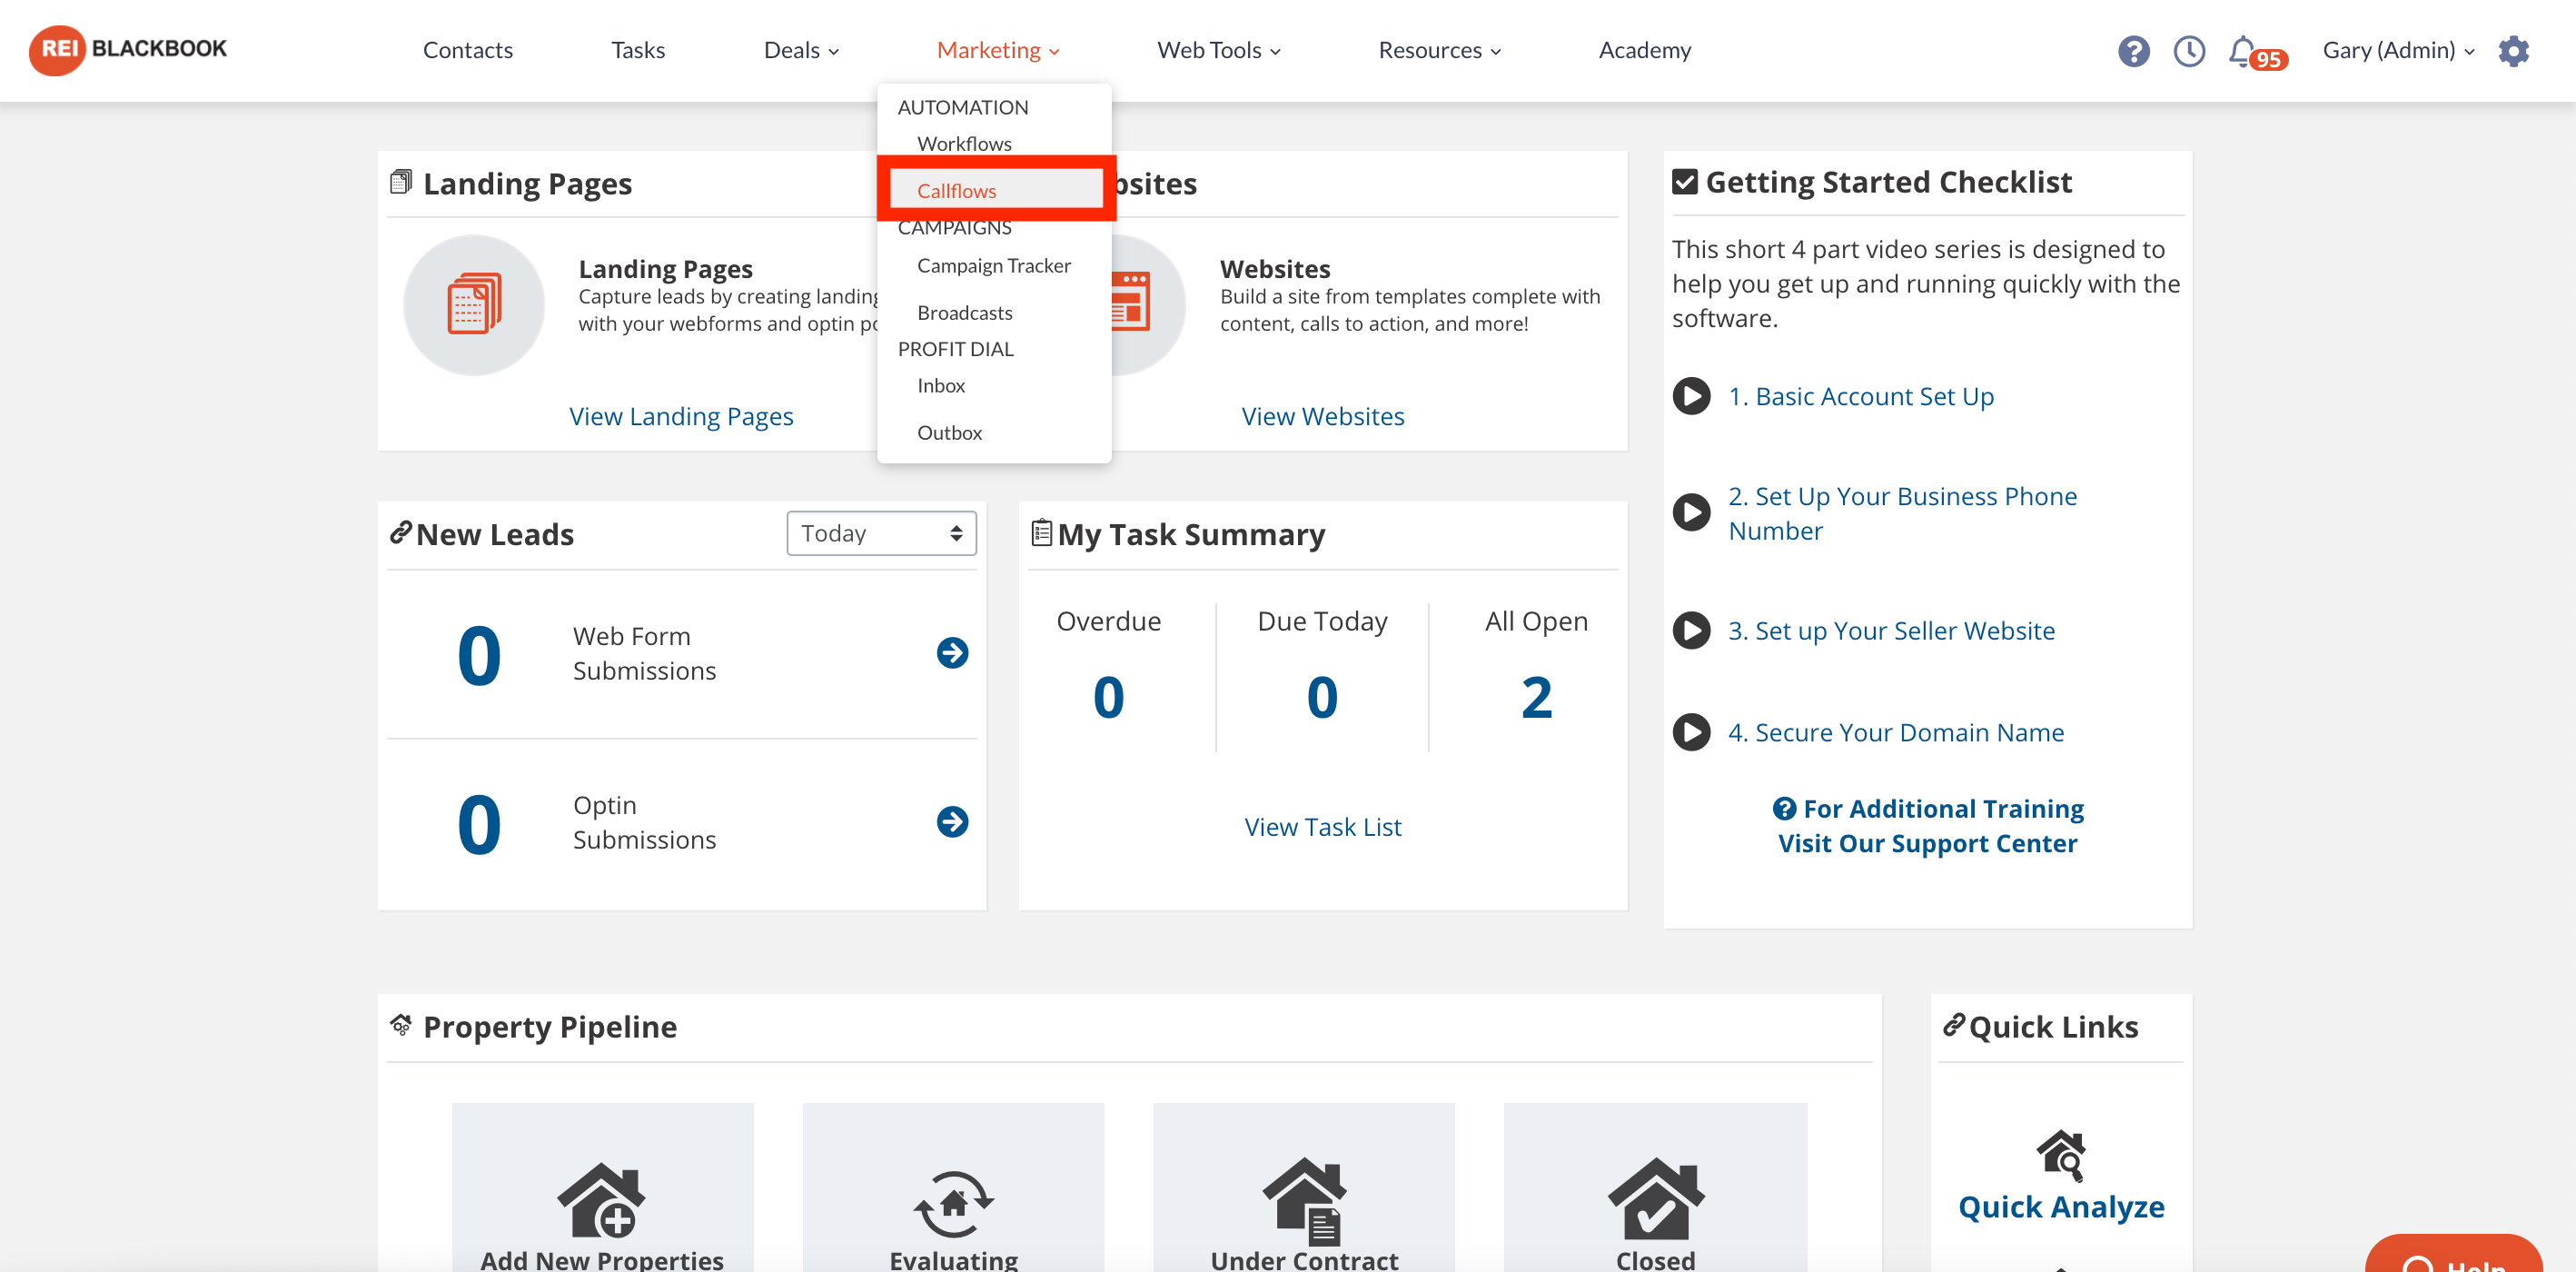Play video for Set Up Business Phone Number
This screenshot has height=1272, width=2576.
[1691, 513]
